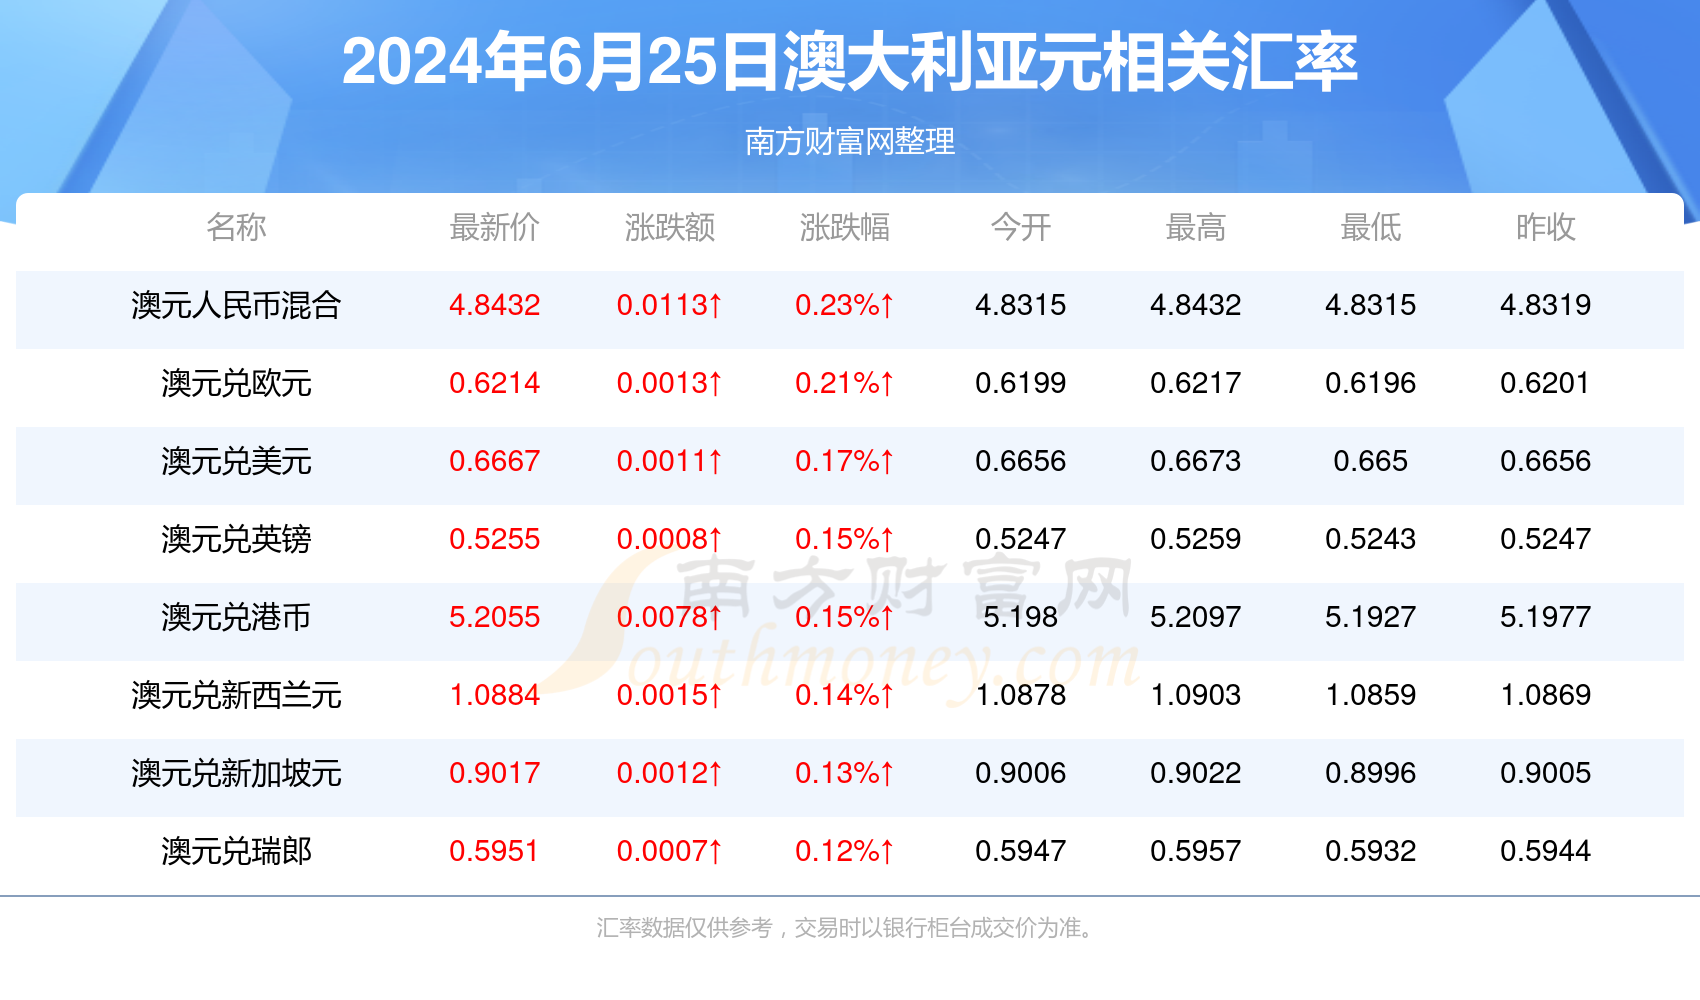1700x1000 pixels.
Task: Click the latest price 0.6667
Action: pos(494,461)
